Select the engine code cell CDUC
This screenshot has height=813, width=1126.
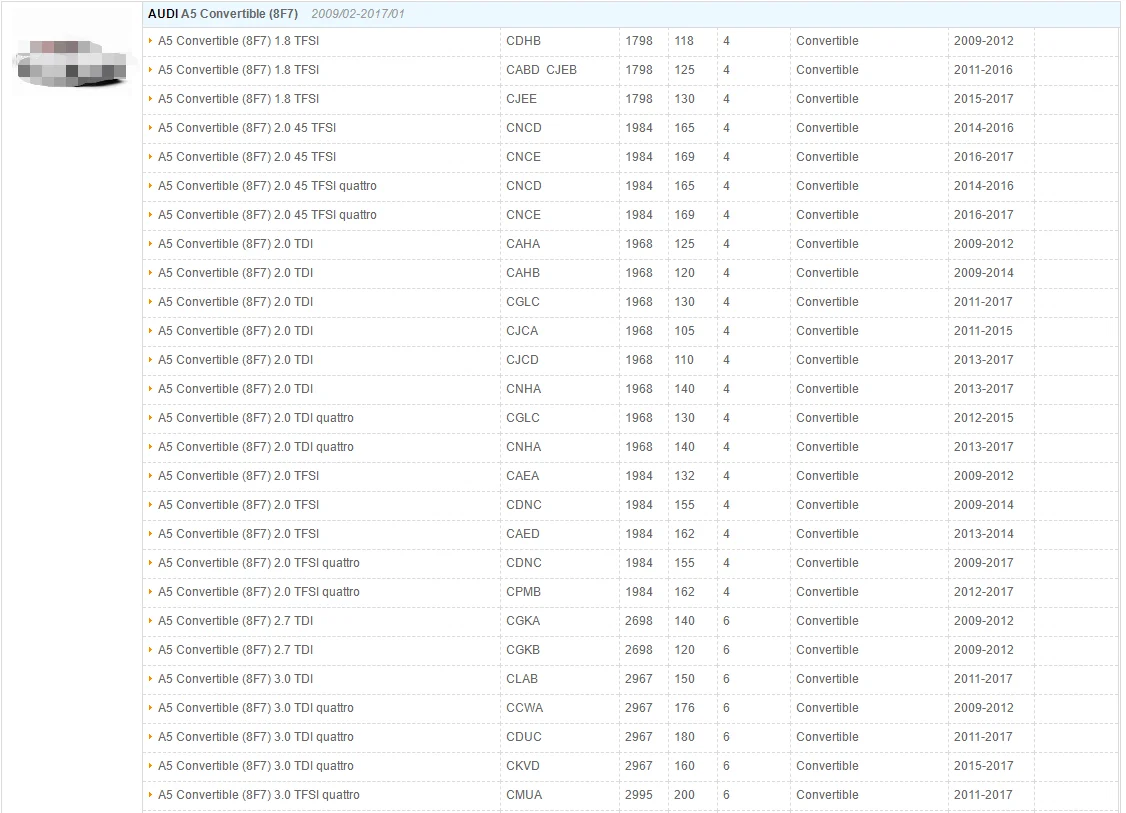[524, 737]
